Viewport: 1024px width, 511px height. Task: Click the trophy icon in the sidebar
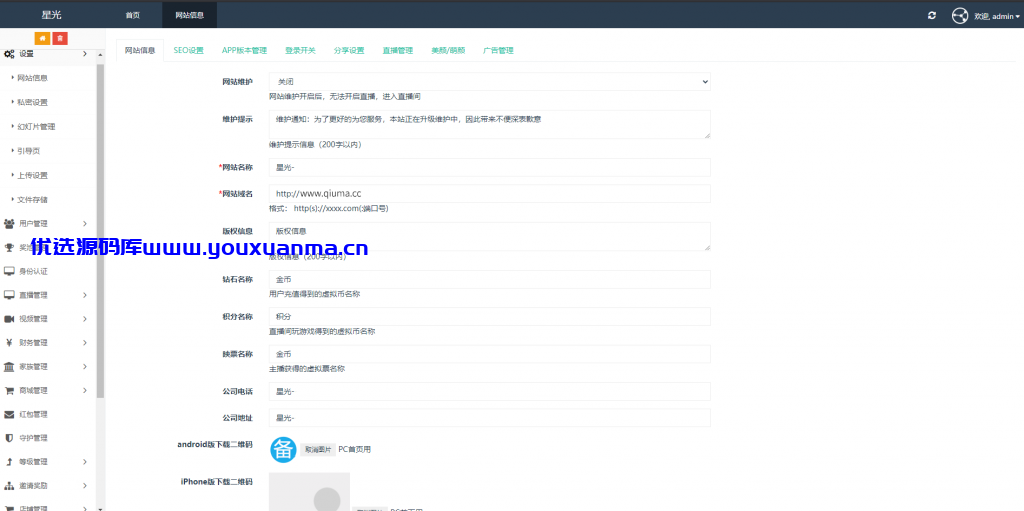pos(9,248)
